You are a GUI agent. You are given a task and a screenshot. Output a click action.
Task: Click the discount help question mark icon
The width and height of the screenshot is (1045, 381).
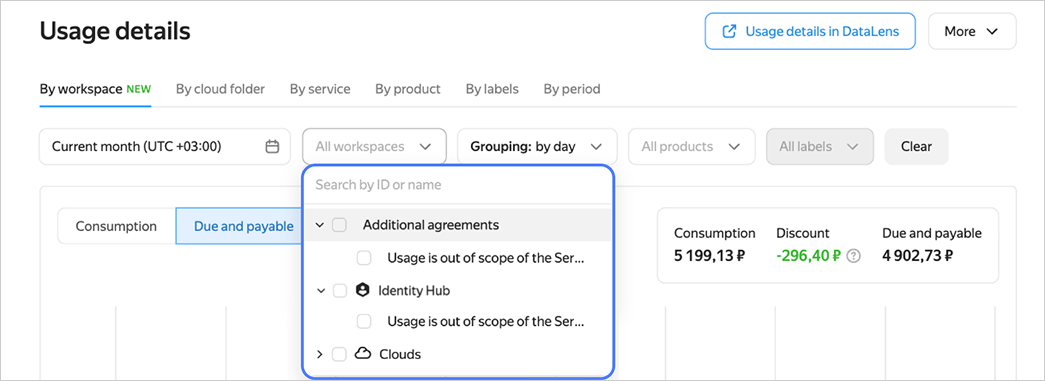[853, 256]
